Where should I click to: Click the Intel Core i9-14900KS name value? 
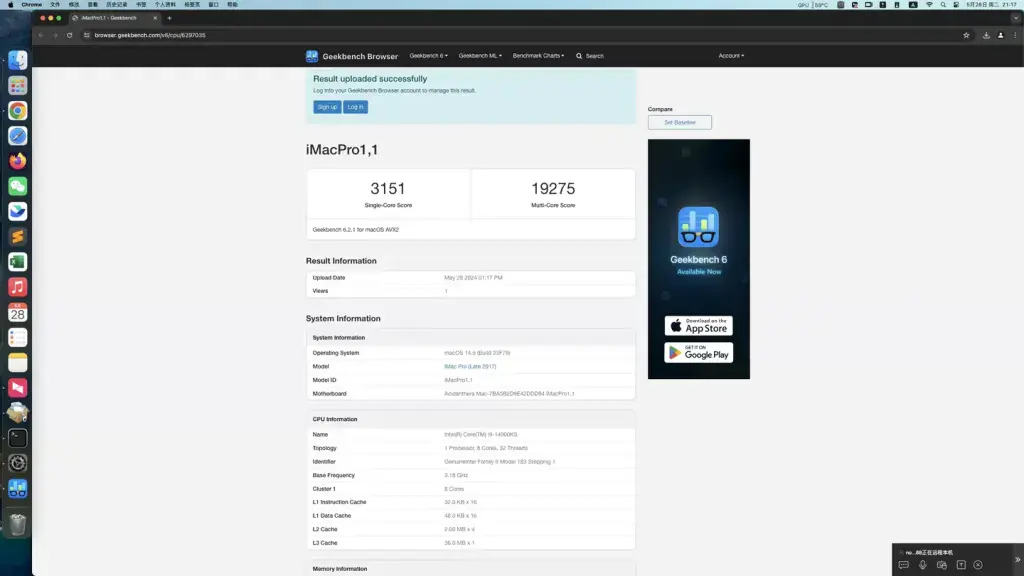tap(481, 434)
